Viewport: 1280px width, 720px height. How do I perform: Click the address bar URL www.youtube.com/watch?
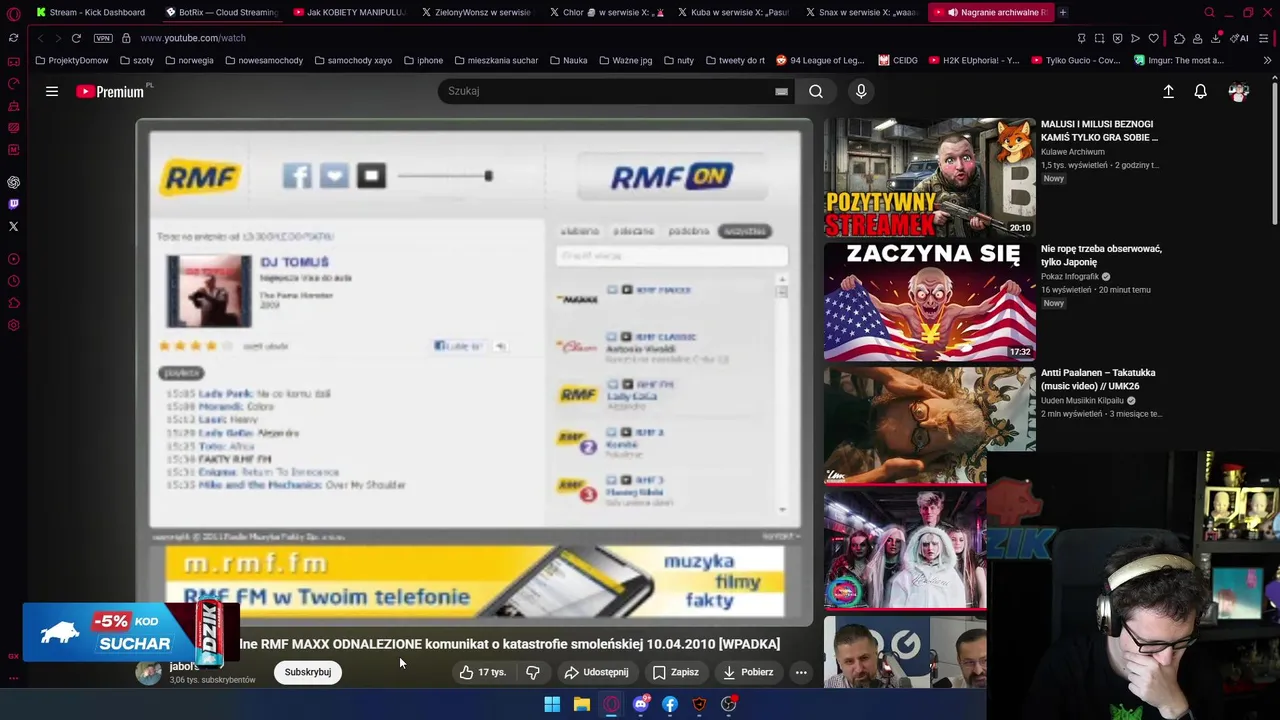tap(193, 38)
